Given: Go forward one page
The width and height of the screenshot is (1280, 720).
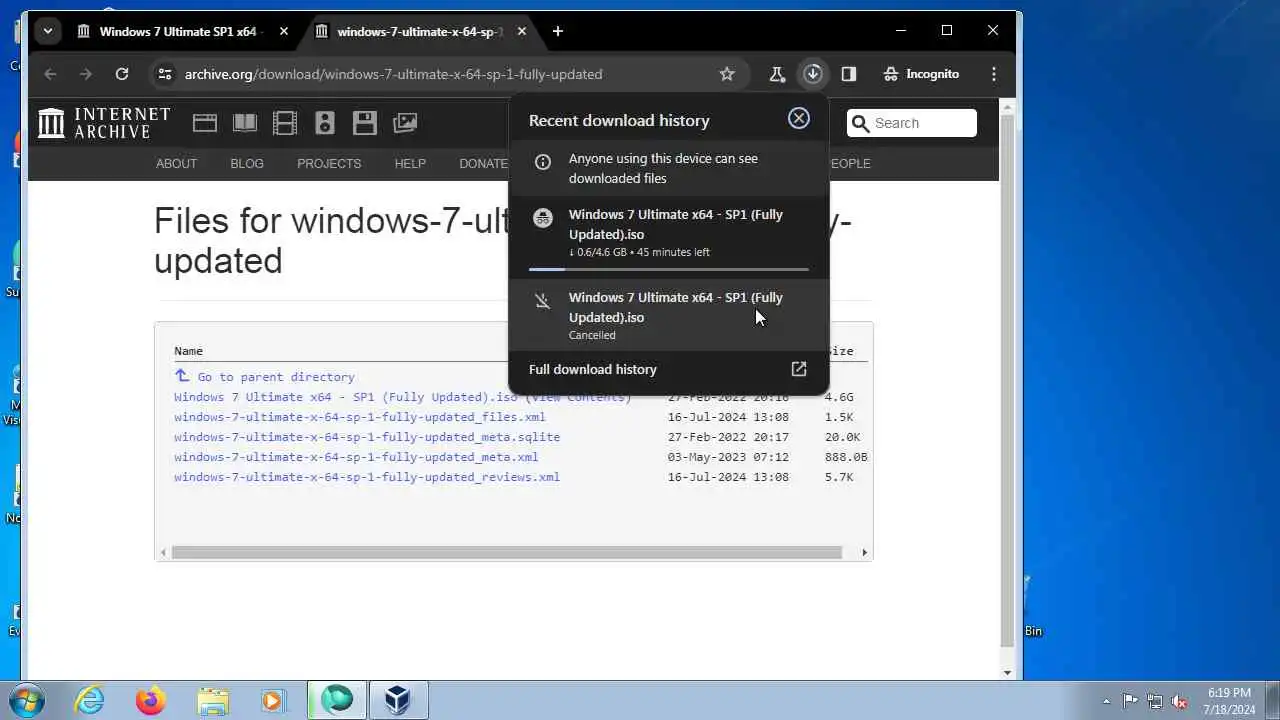Looking at the screenshot, I should (86, 74).
